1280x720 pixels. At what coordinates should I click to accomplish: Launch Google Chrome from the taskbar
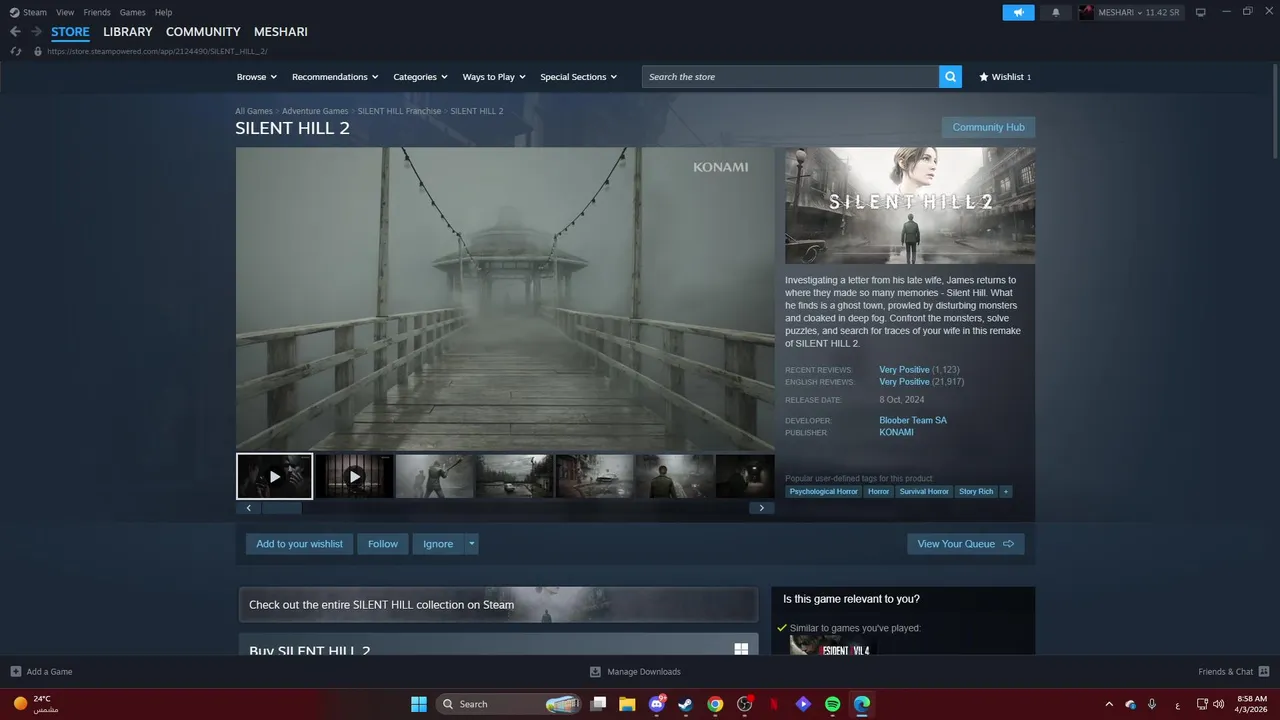[715, 704]
